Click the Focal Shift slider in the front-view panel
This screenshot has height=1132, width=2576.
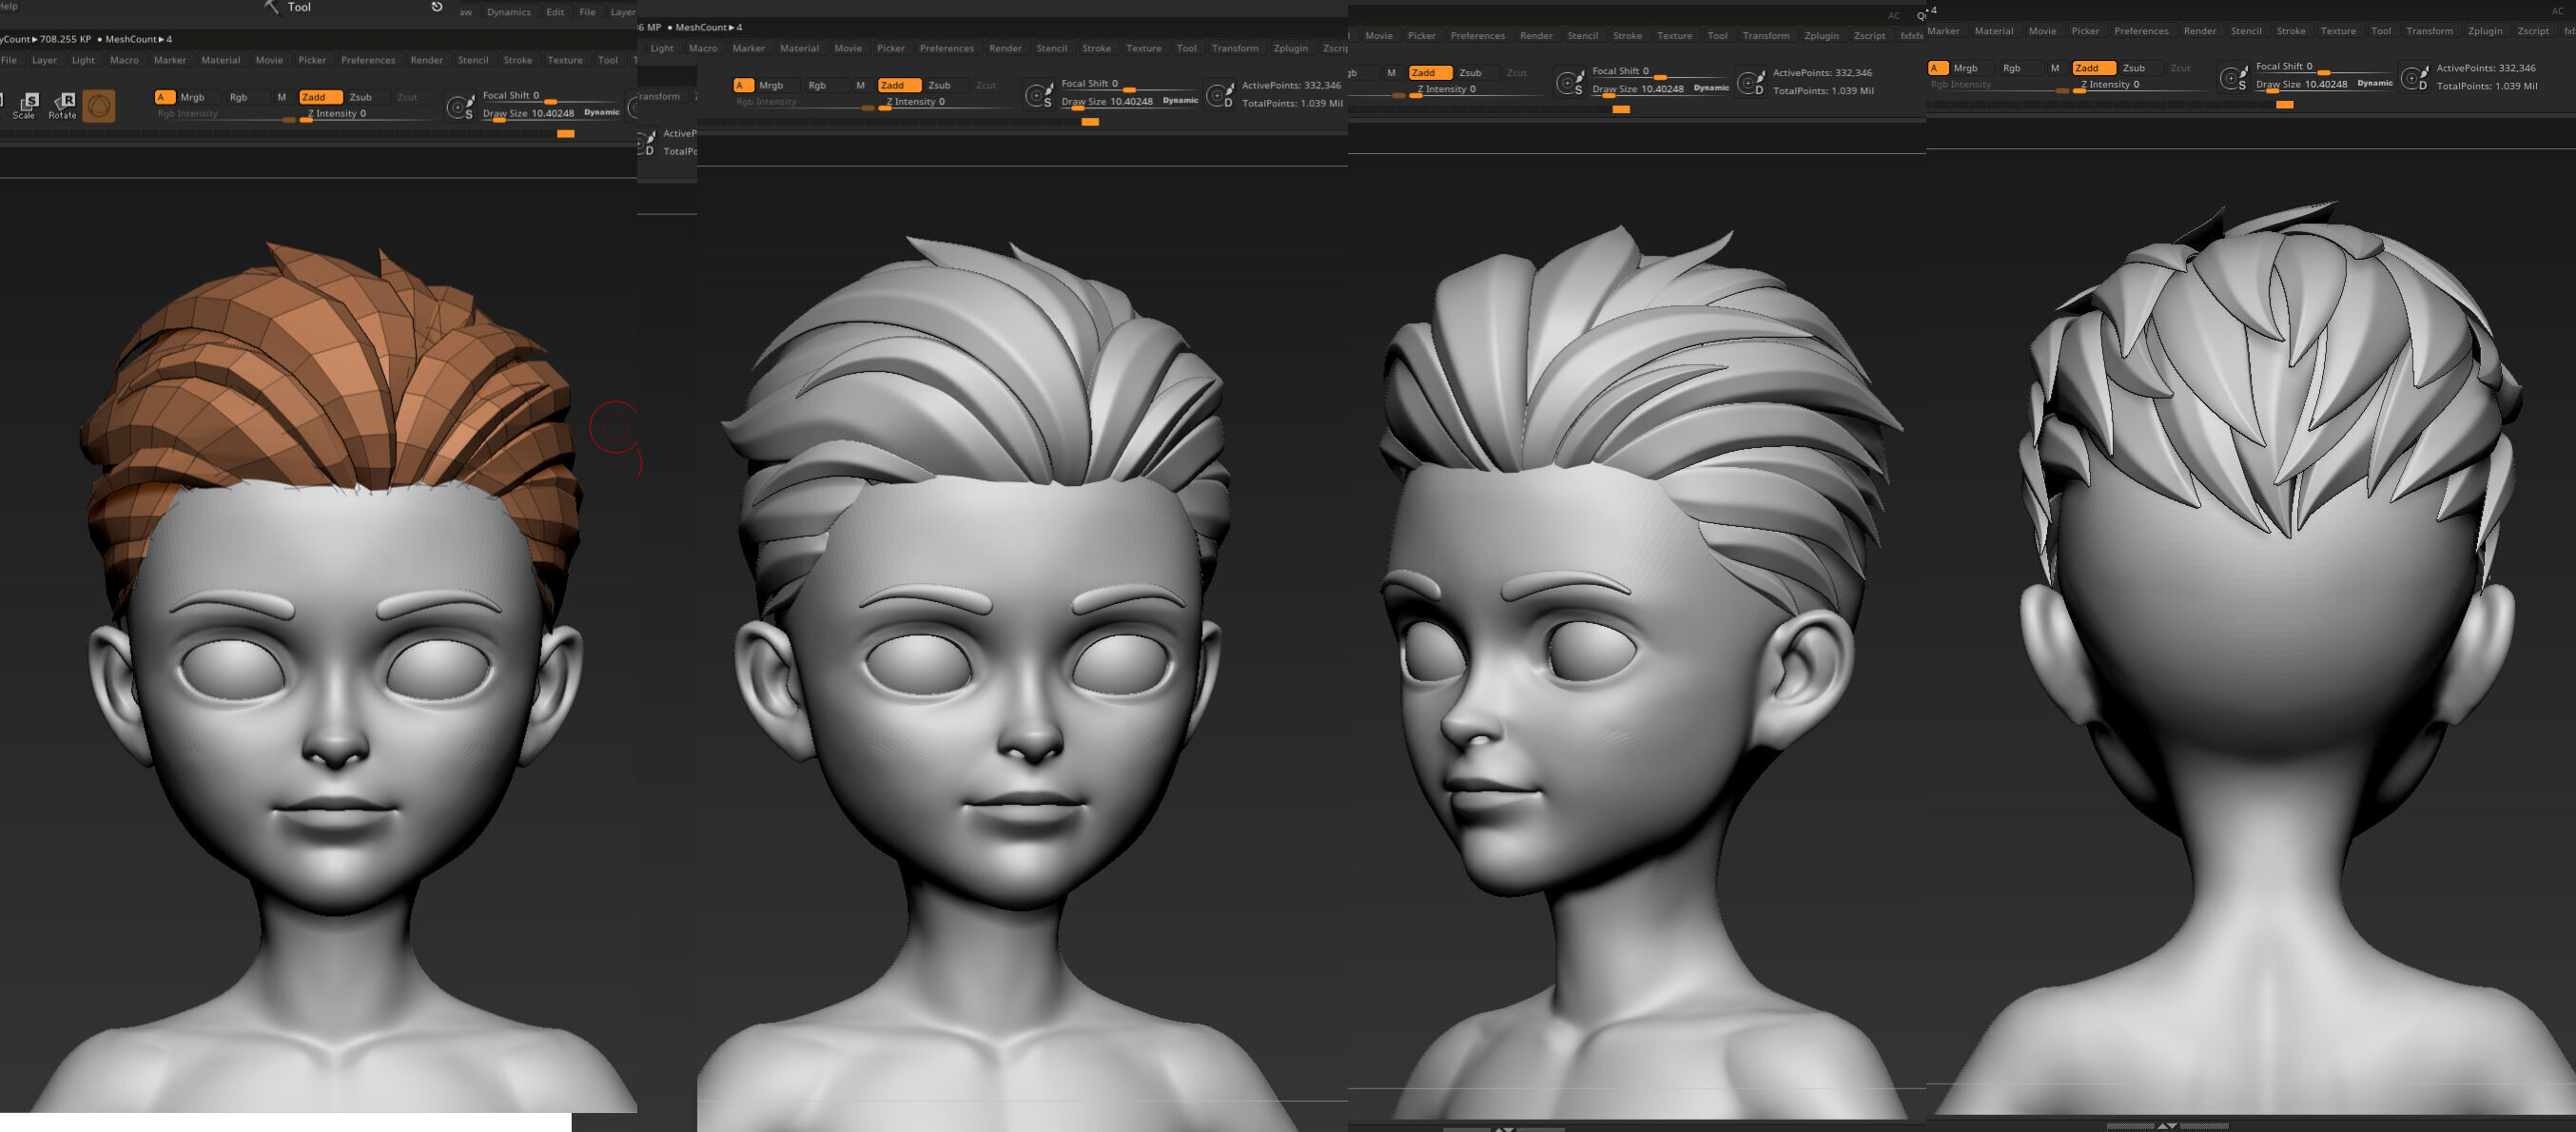point(1129,84)
